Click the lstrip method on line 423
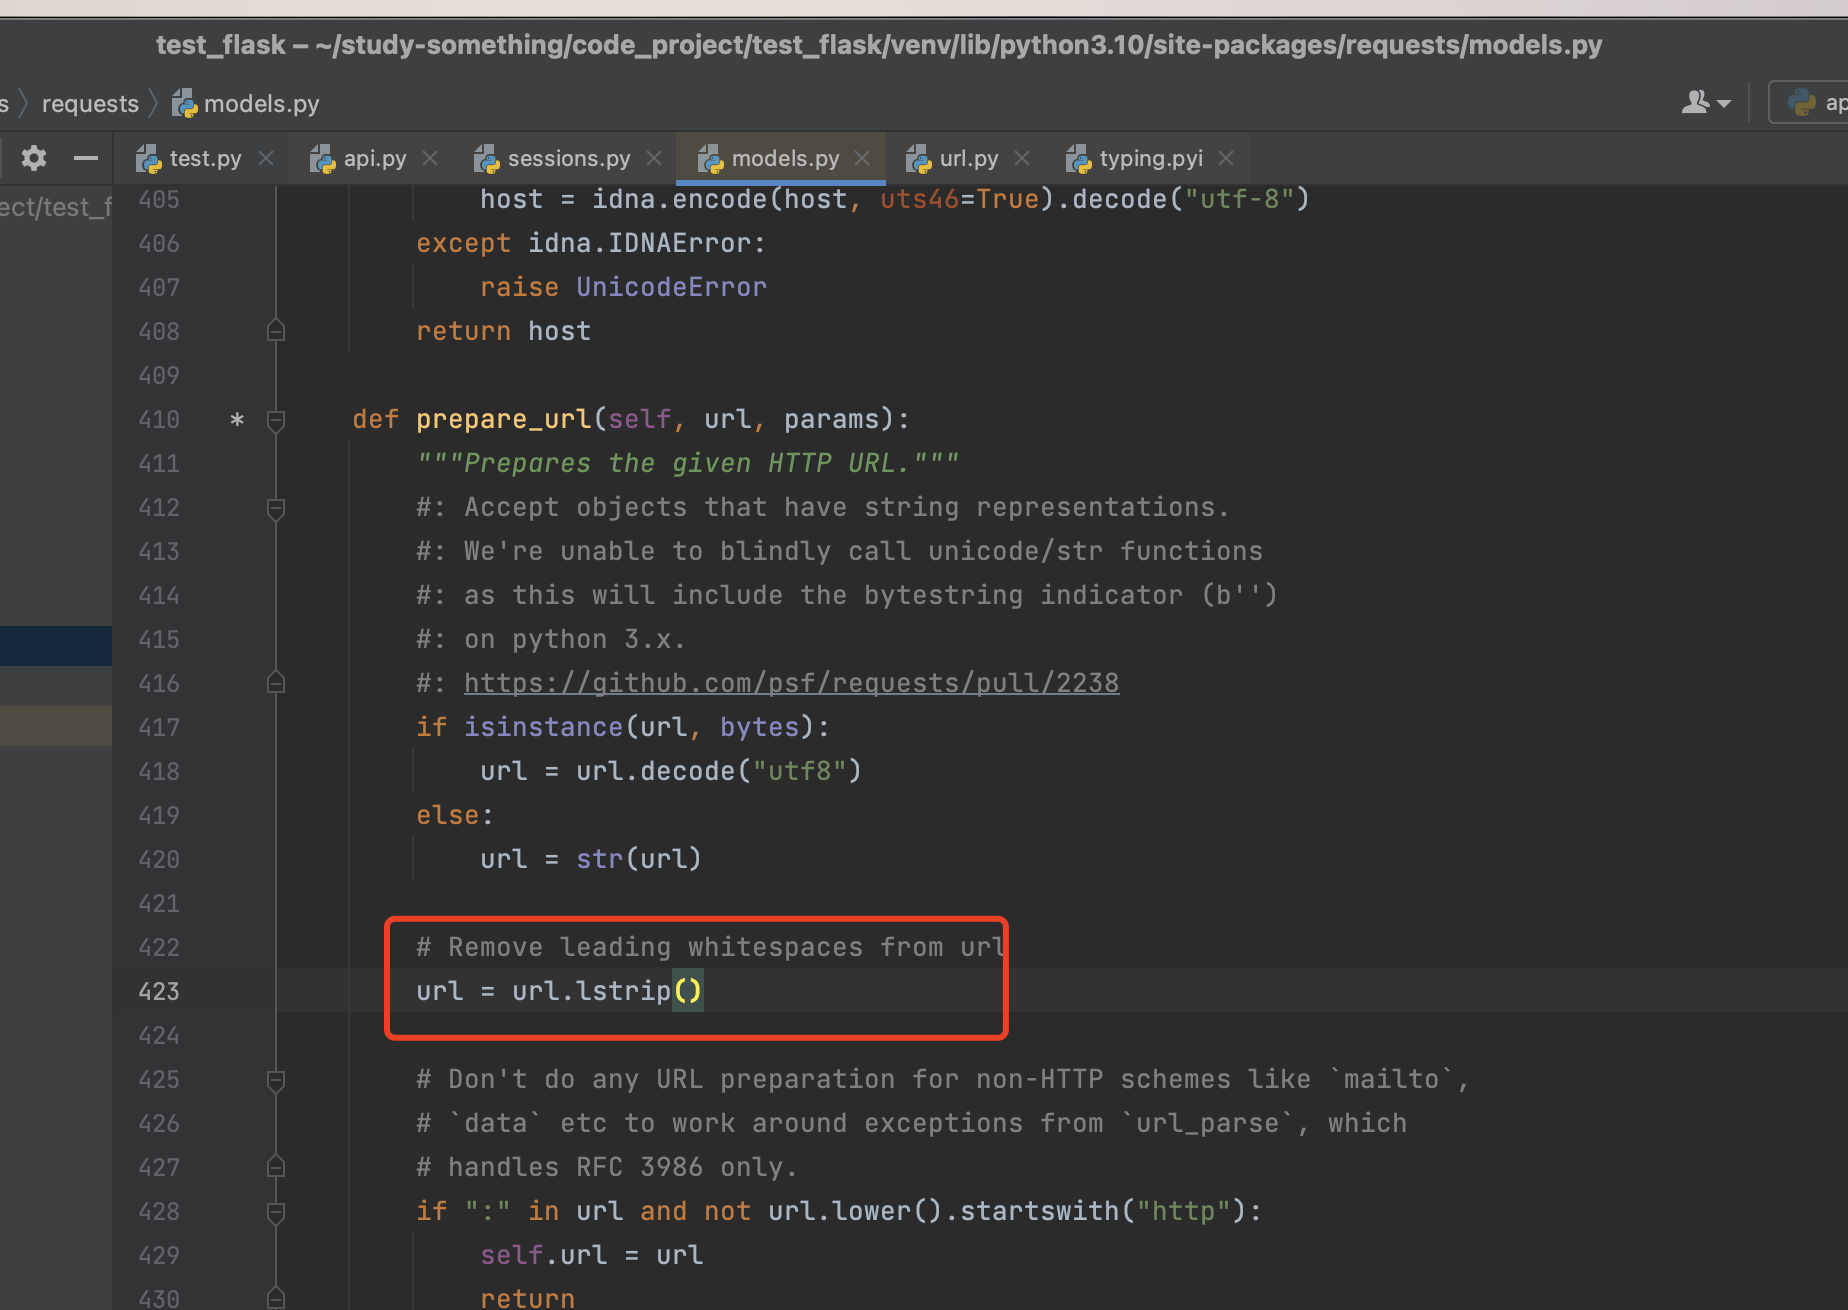The image size is (1848, 1310). point(623,991)
